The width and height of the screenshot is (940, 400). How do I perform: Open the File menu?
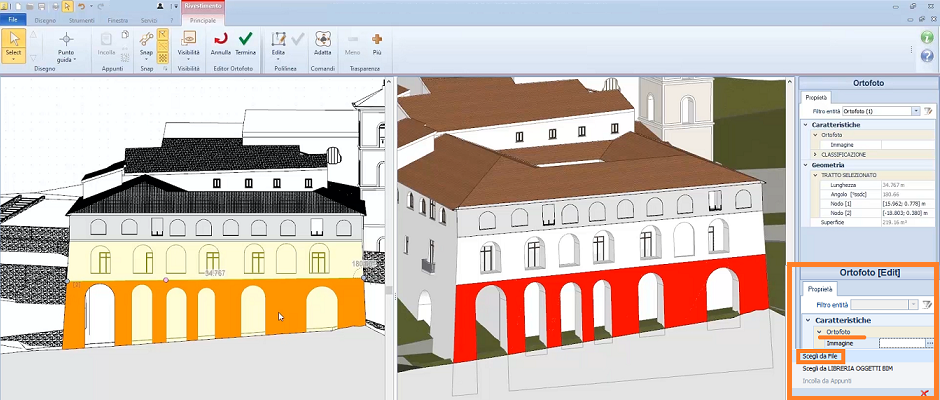(x=12, y=18)
